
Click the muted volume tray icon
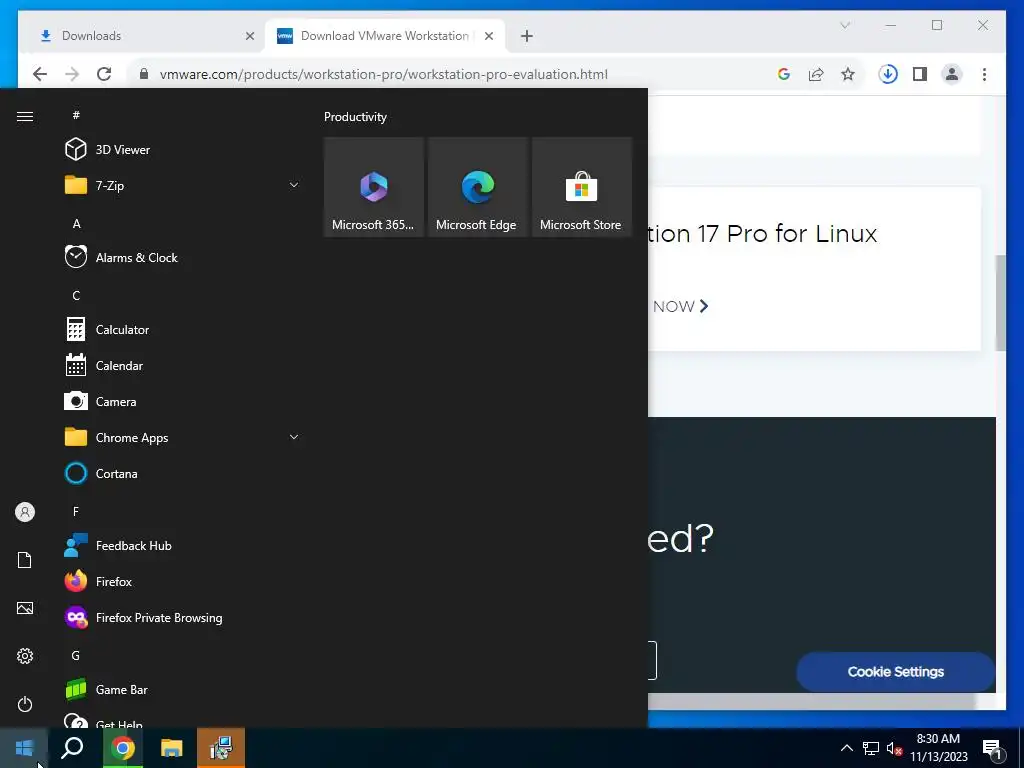894,748
